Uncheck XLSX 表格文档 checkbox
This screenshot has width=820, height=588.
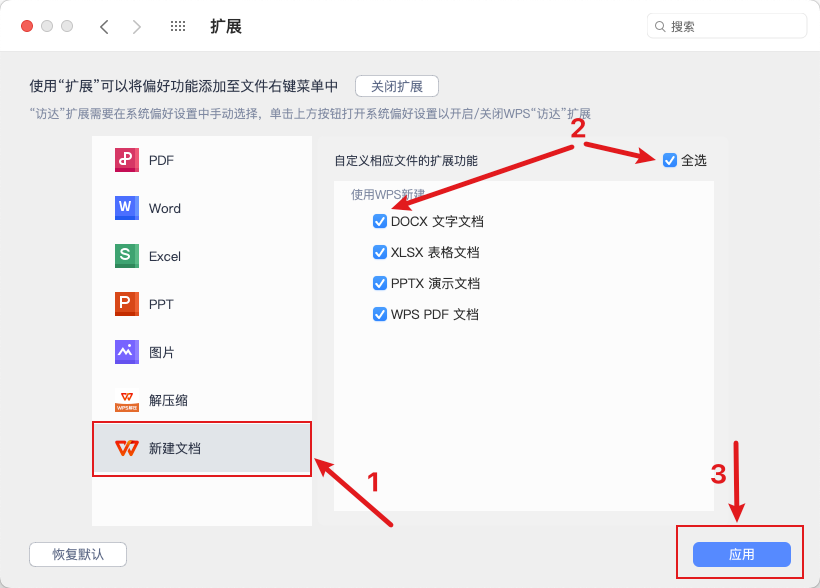(x=380, y=252)
